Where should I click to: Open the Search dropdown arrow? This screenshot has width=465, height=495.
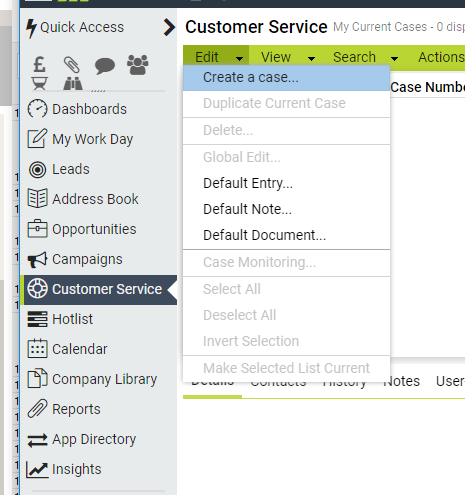394,59
